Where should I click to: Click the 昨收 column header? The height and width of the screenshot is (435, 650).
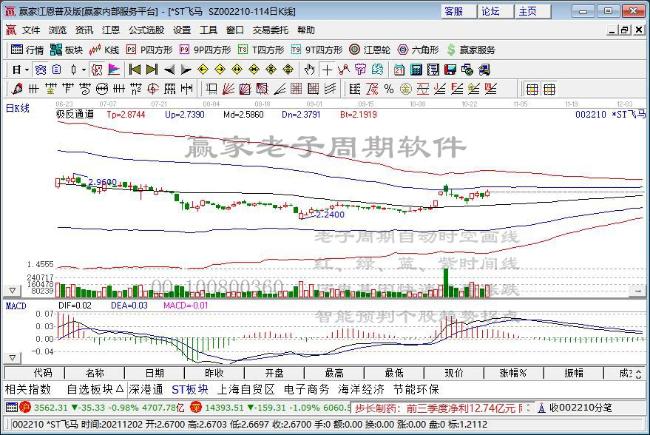click(214, 373)
